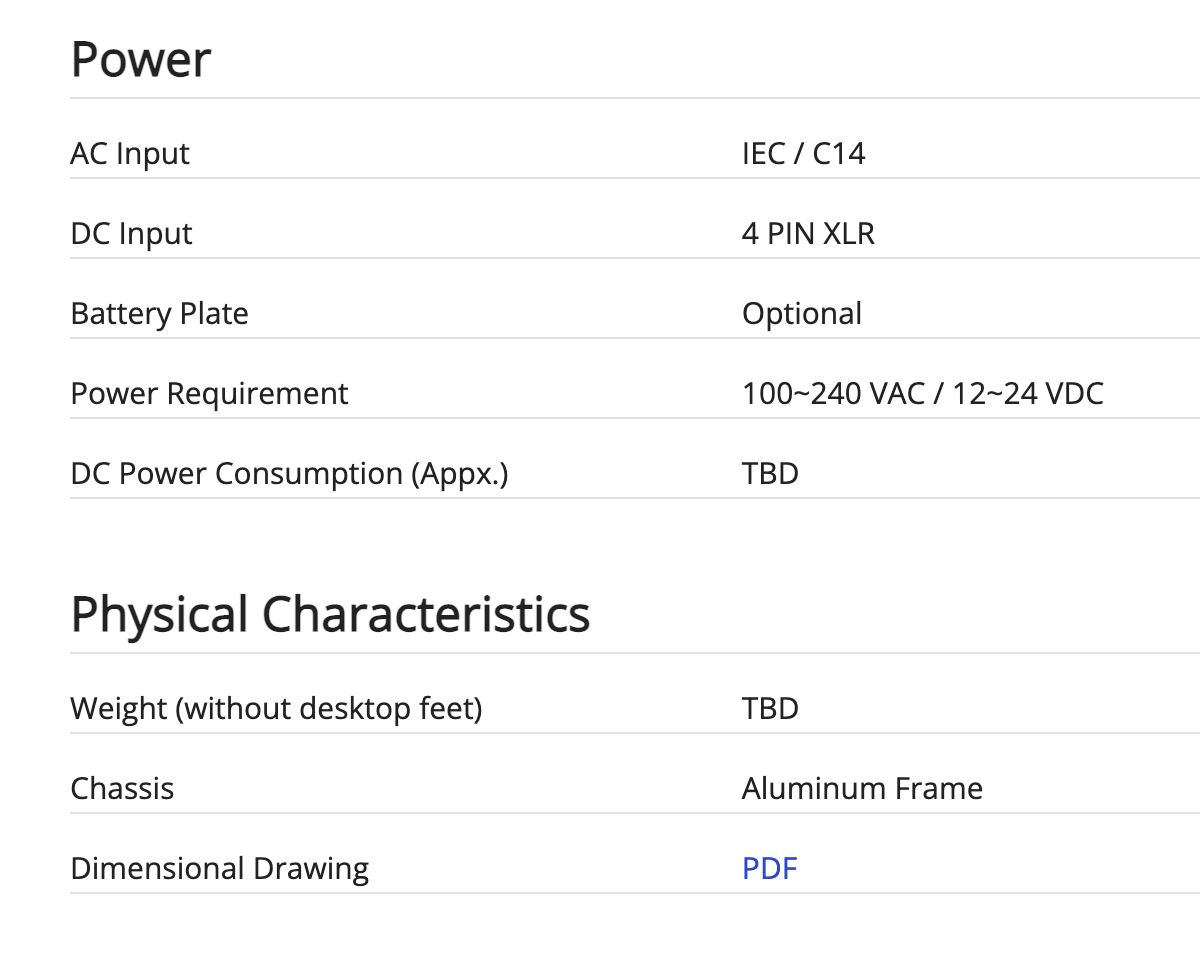Select the Optional battery plate value
The width and height of the screenshot is (1200, 964).
(801, 314)
